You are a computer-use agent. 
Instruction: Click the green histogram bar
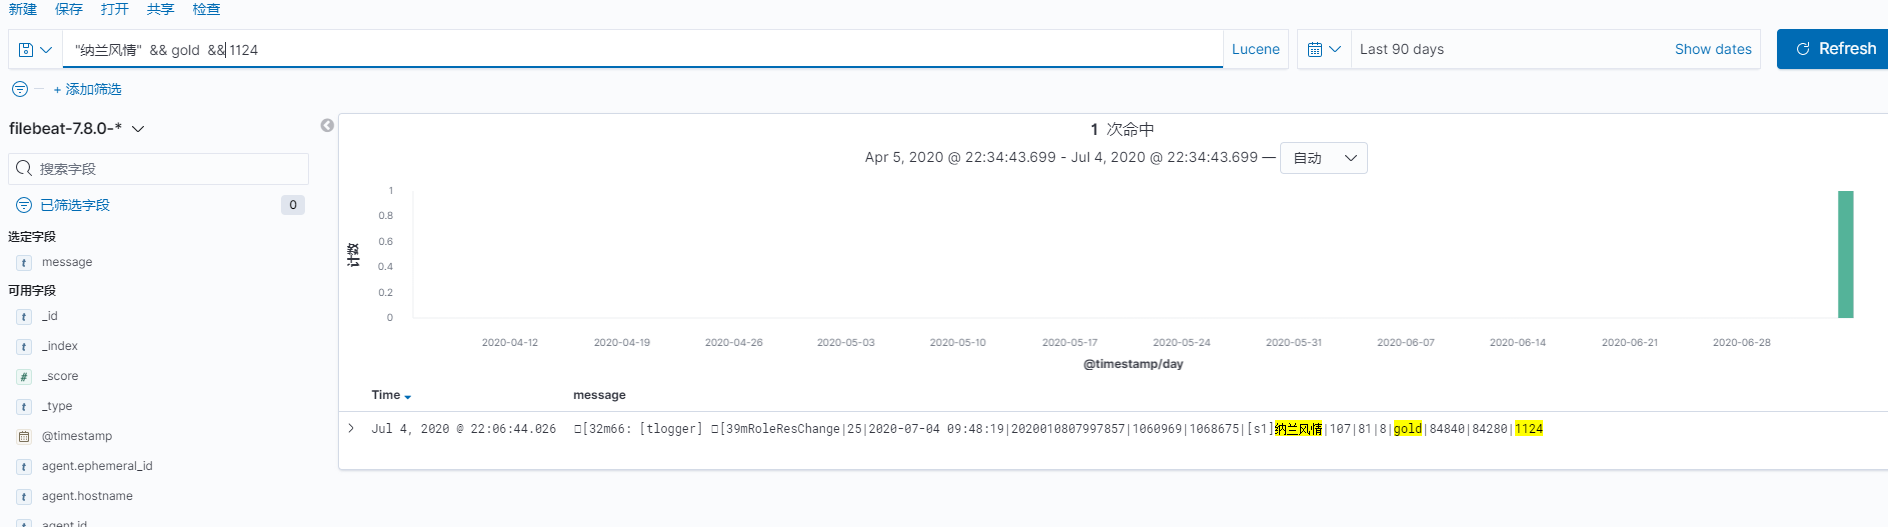(1845, 254)
